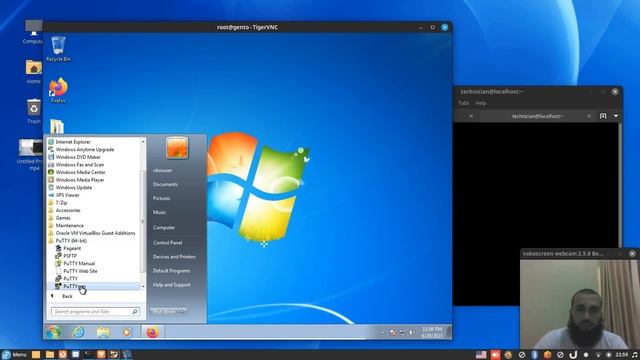Viewport: 640px width, 360px height.
Task: Open the Home folder on the host desktop
Action: click(33, 72)
